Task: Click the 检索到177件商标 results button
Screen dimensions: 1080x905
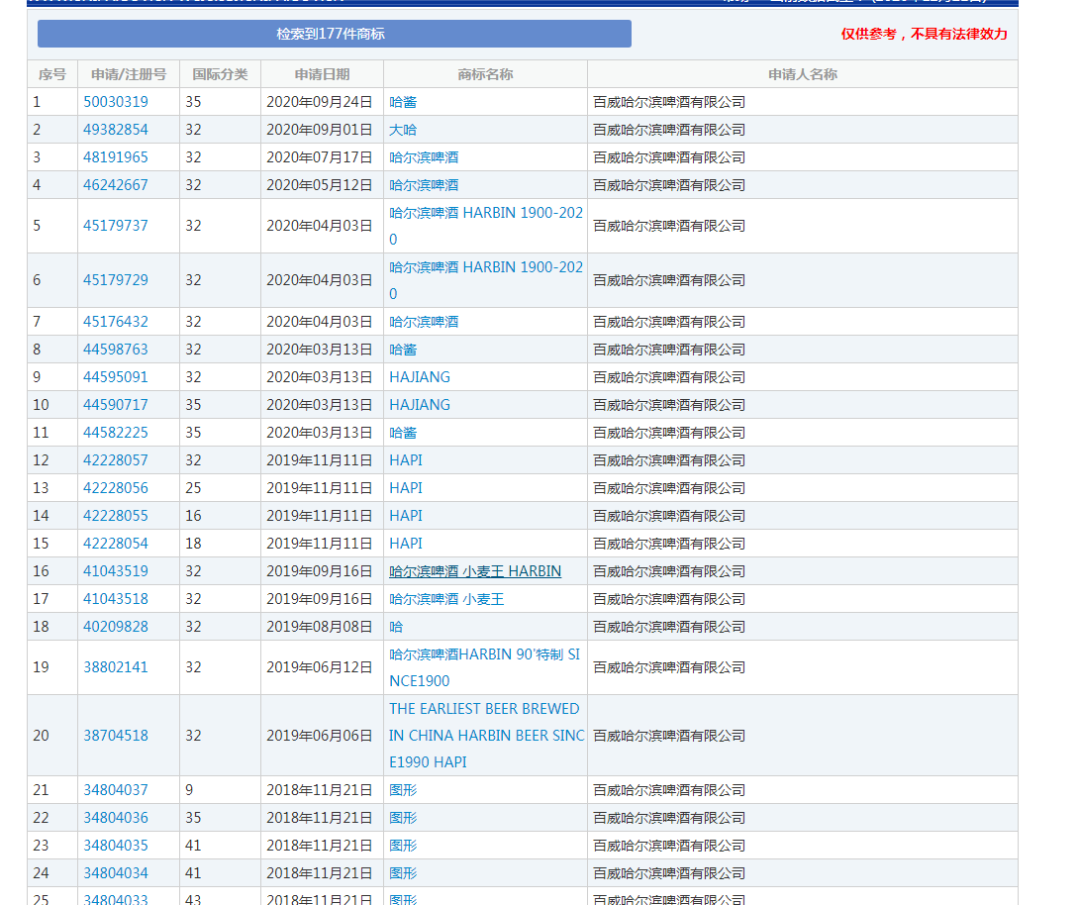Action: [334, 34]
